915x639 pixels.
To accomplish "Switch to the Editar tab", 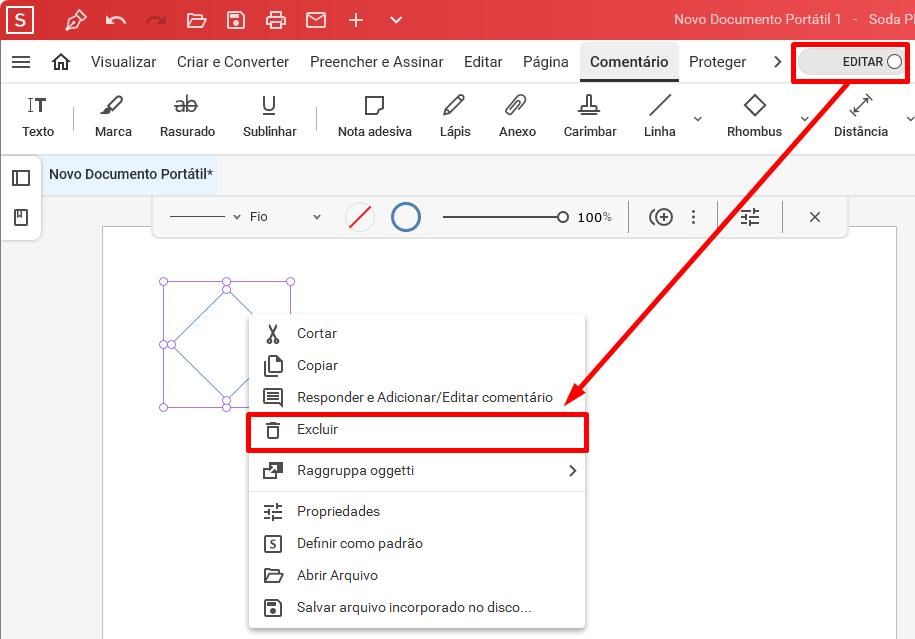I will pyautogui.click(x=483, y=62).
